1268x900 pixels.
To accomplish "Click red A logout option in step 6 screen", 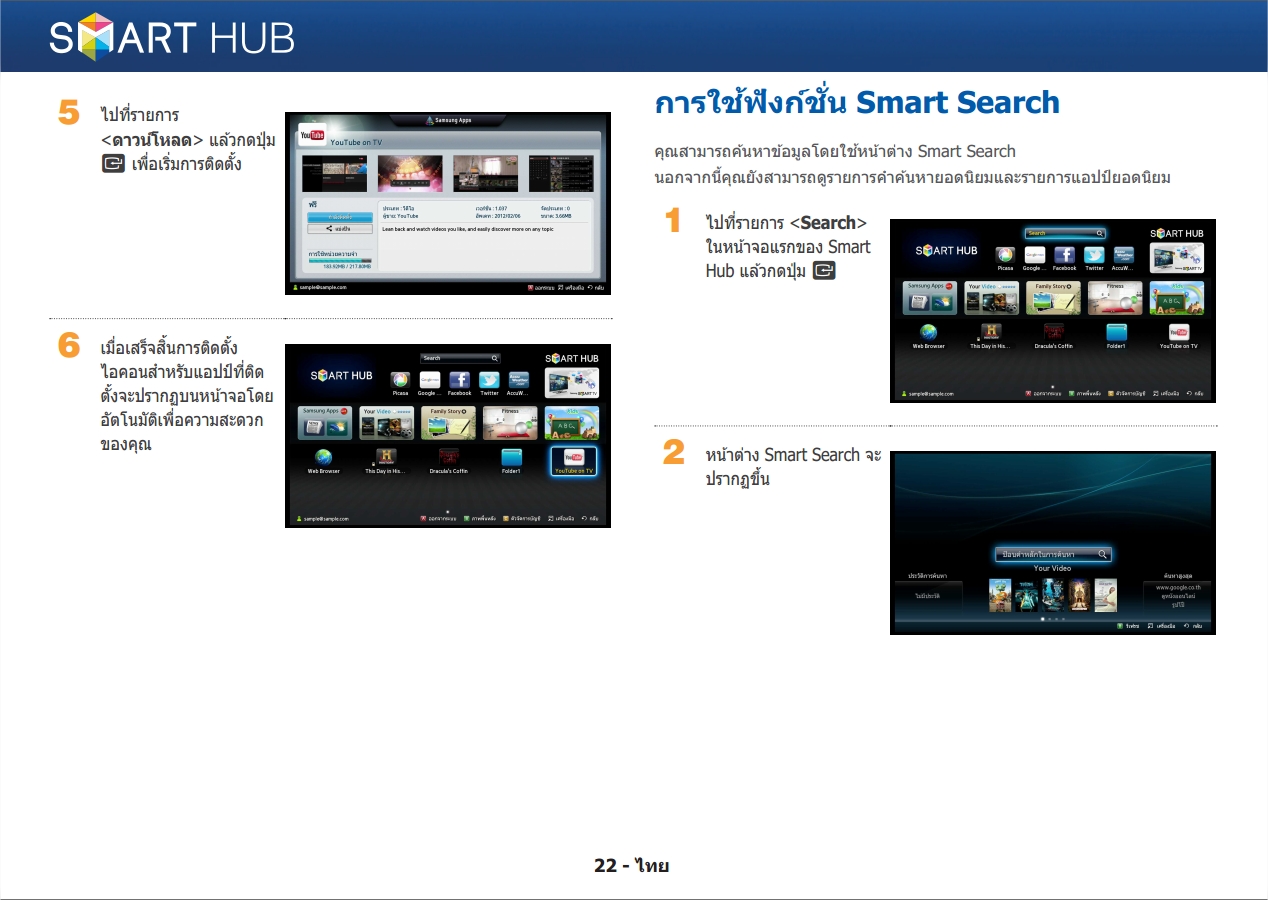I will [439, 519].
